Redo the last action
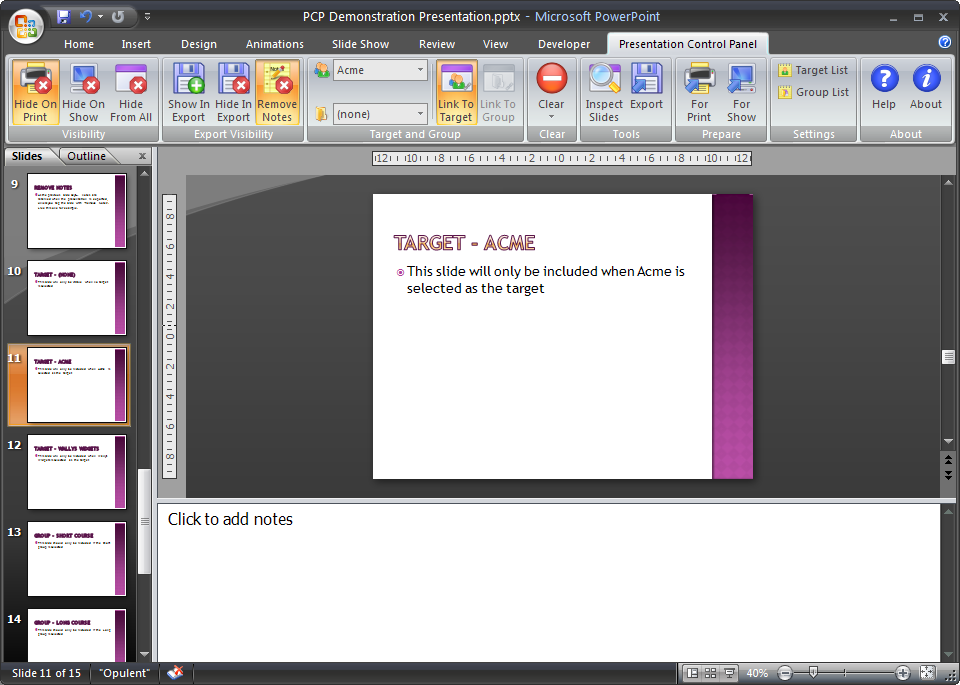 click(118, 17)
